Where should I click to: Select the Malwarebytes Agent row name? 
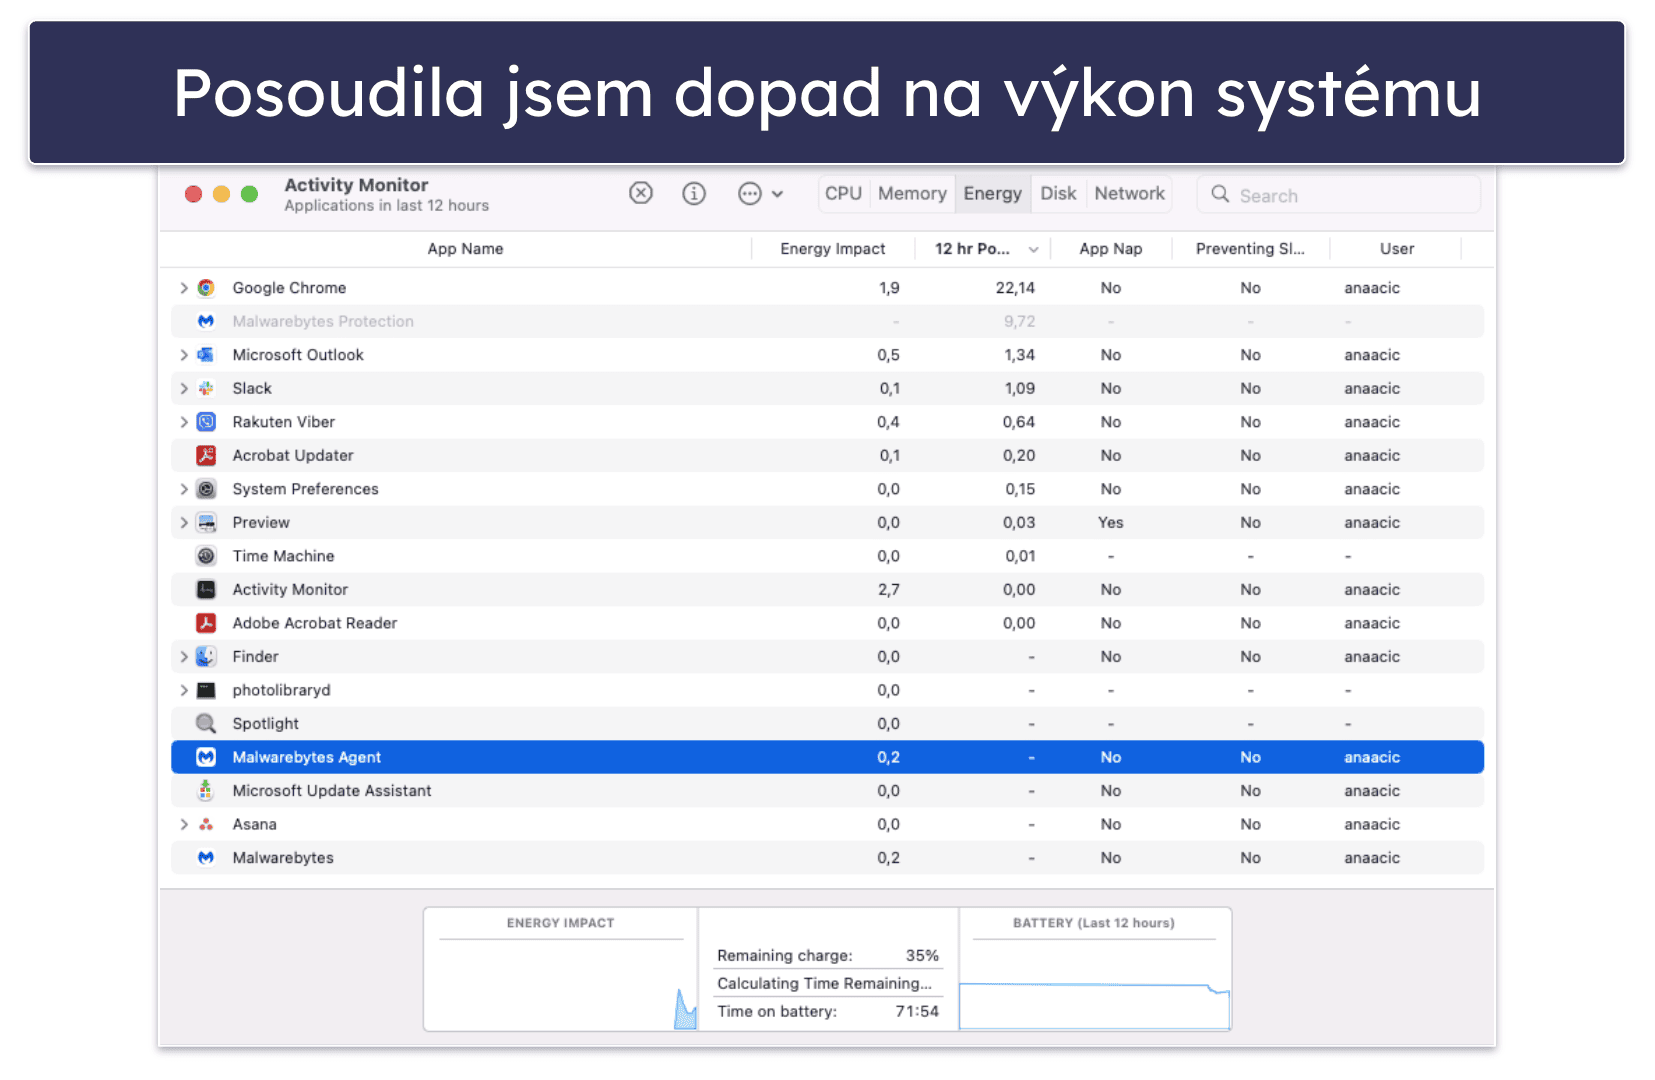click(306, 757)
